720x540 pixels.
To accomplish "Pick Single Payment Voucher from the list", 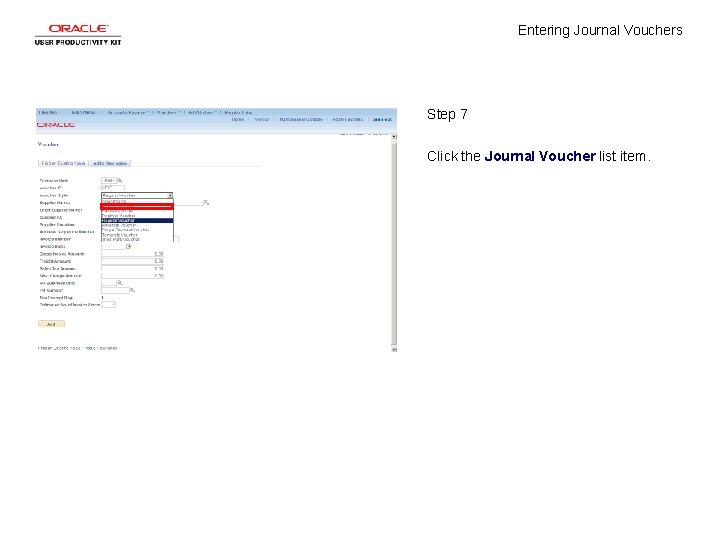I will pyautogui.click(x=137, y=230).
